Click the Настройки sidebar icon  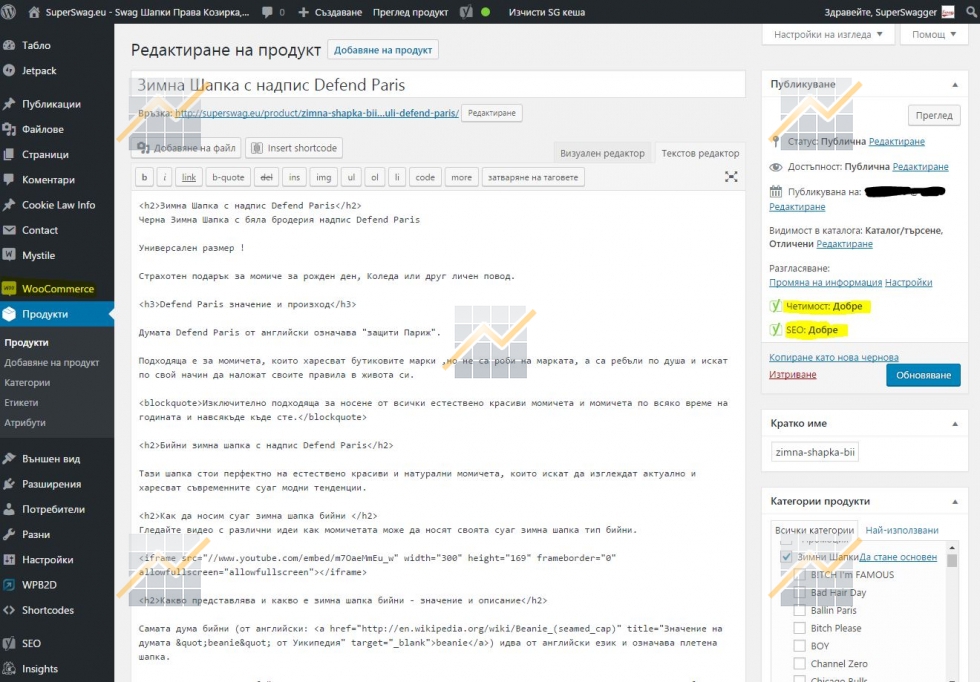9,559
